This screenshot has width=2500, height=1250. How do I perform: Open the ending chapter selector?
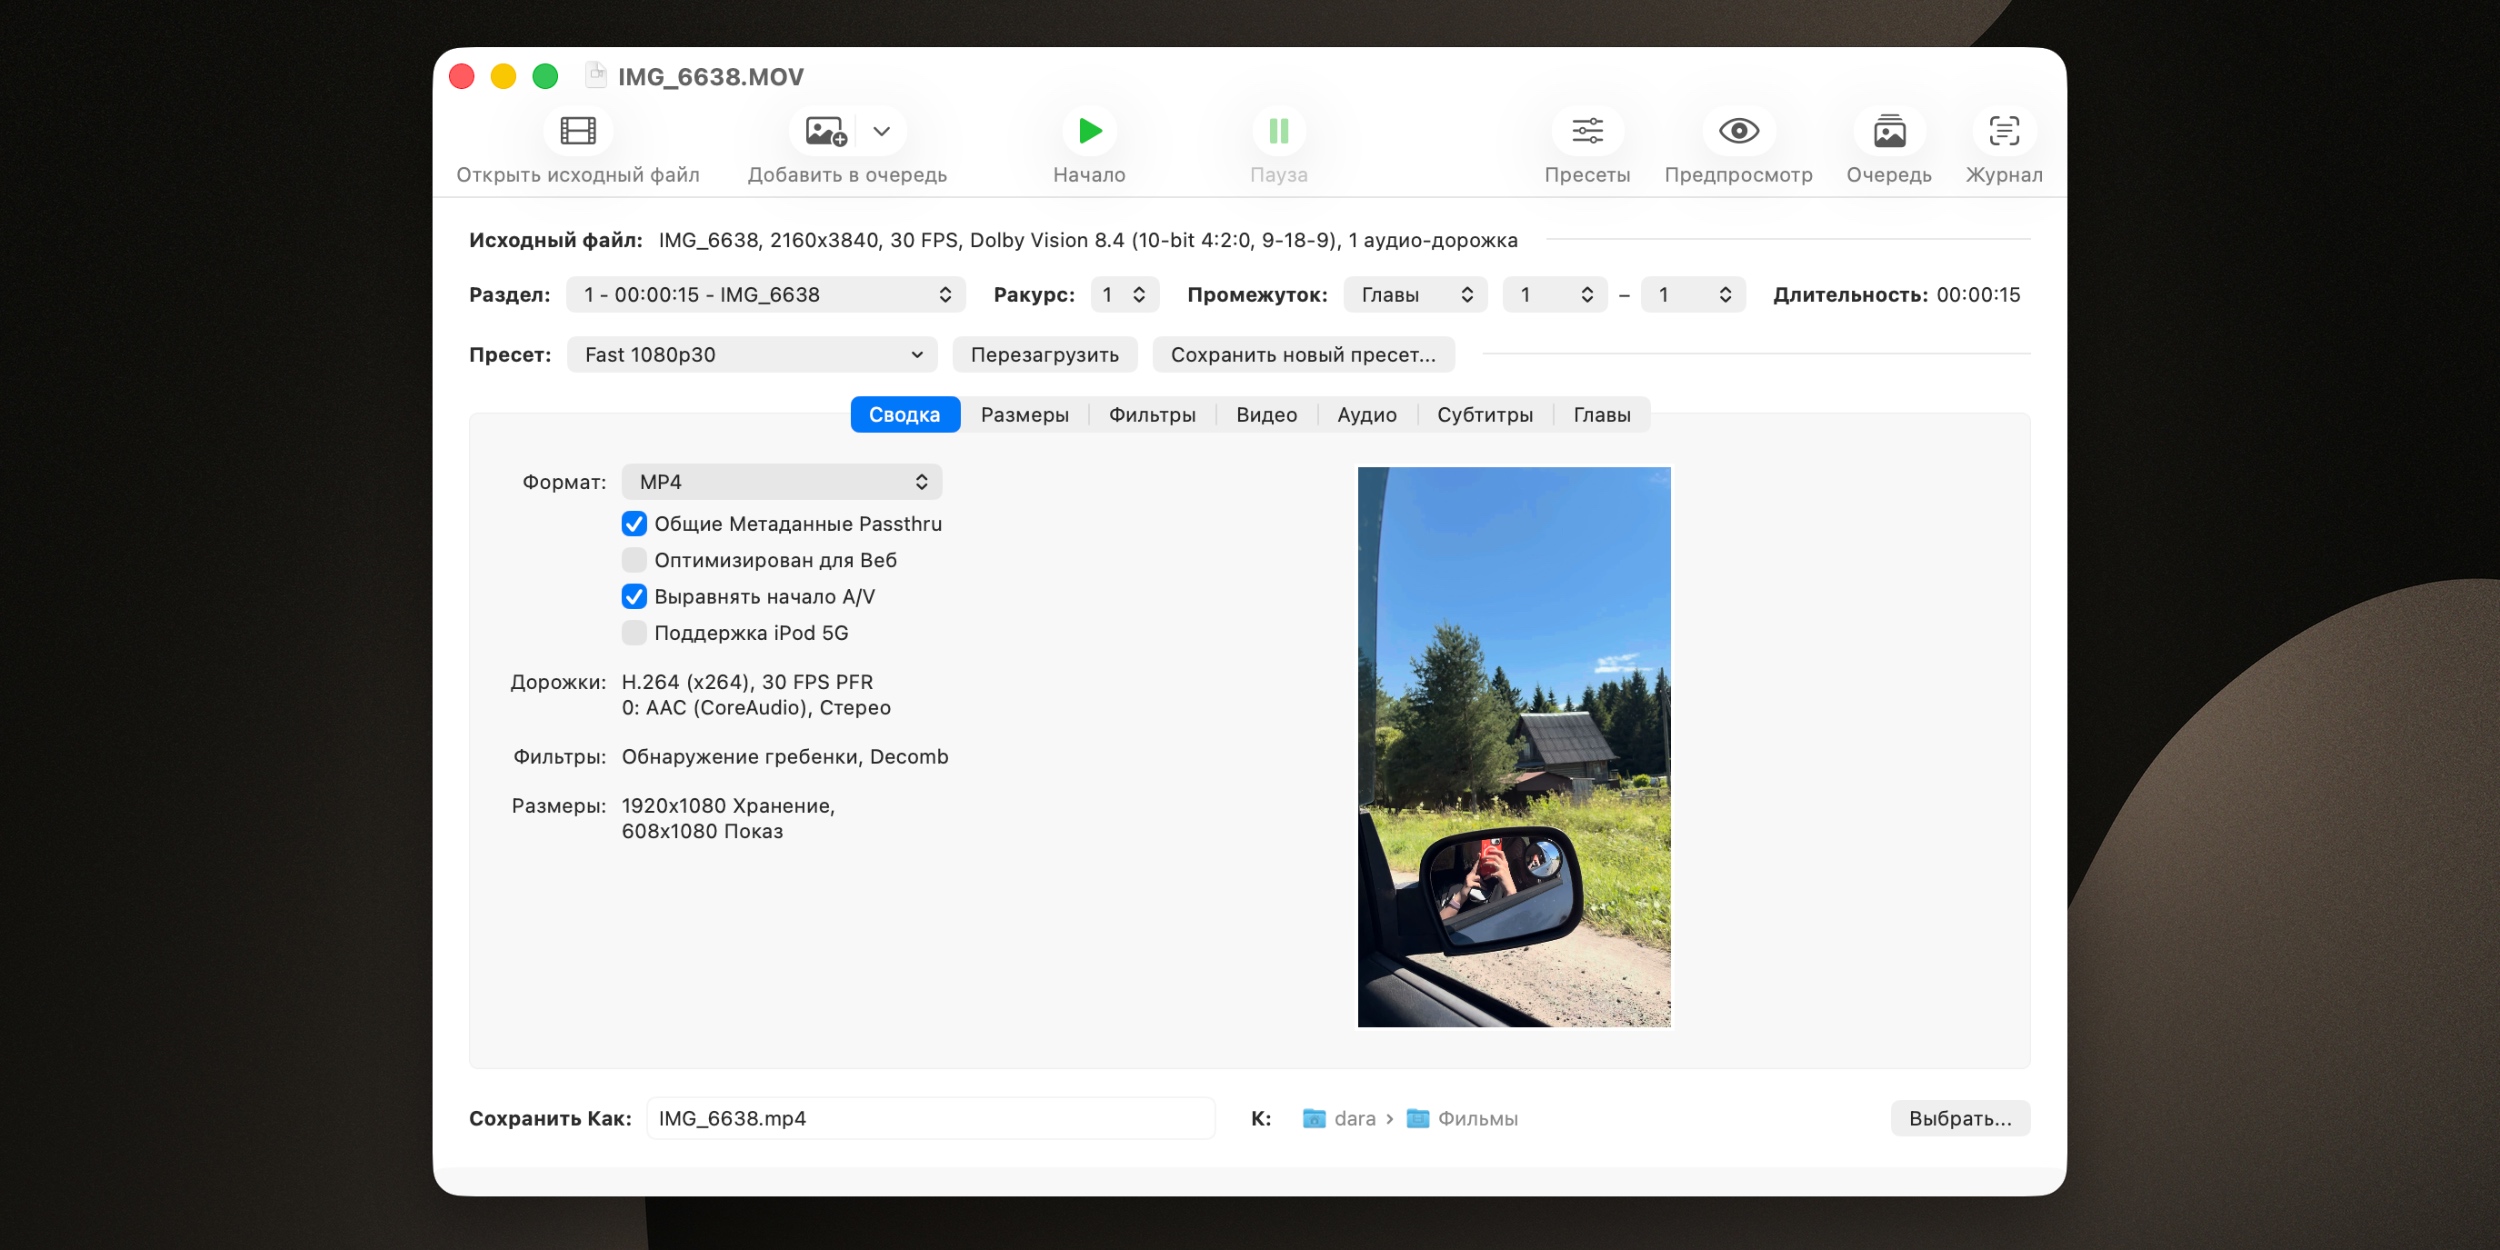[x=1693, y=295]
